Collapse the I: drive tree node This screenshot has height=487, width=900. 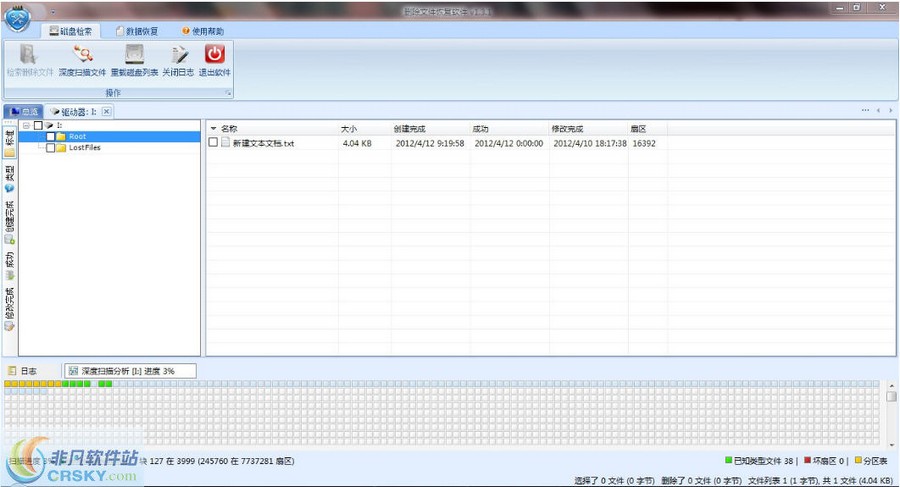click(x=26, y=125)
